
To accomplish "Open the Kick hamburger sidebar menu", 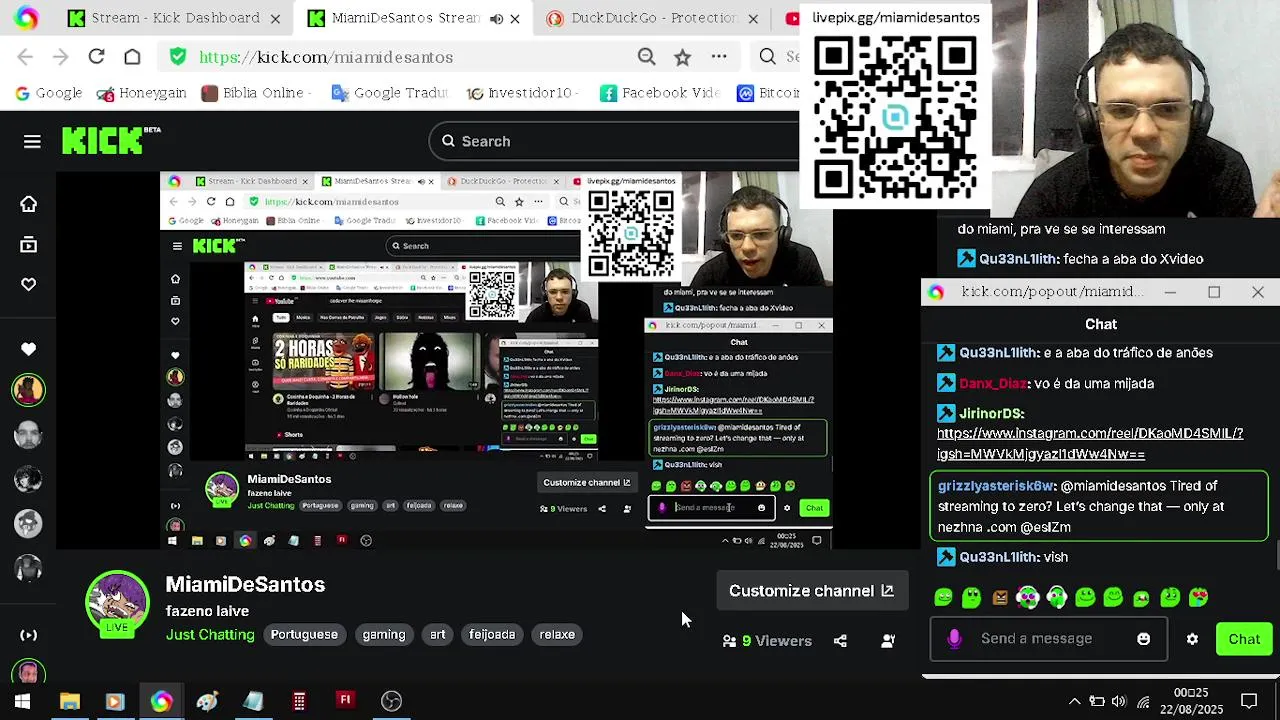I will click(x=32, y=142).
